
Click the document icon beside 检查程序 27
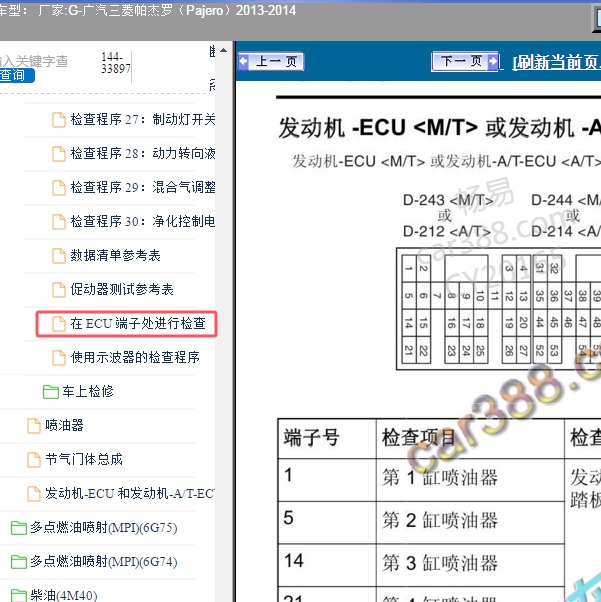pyautogui.click(x=58, y=119)
